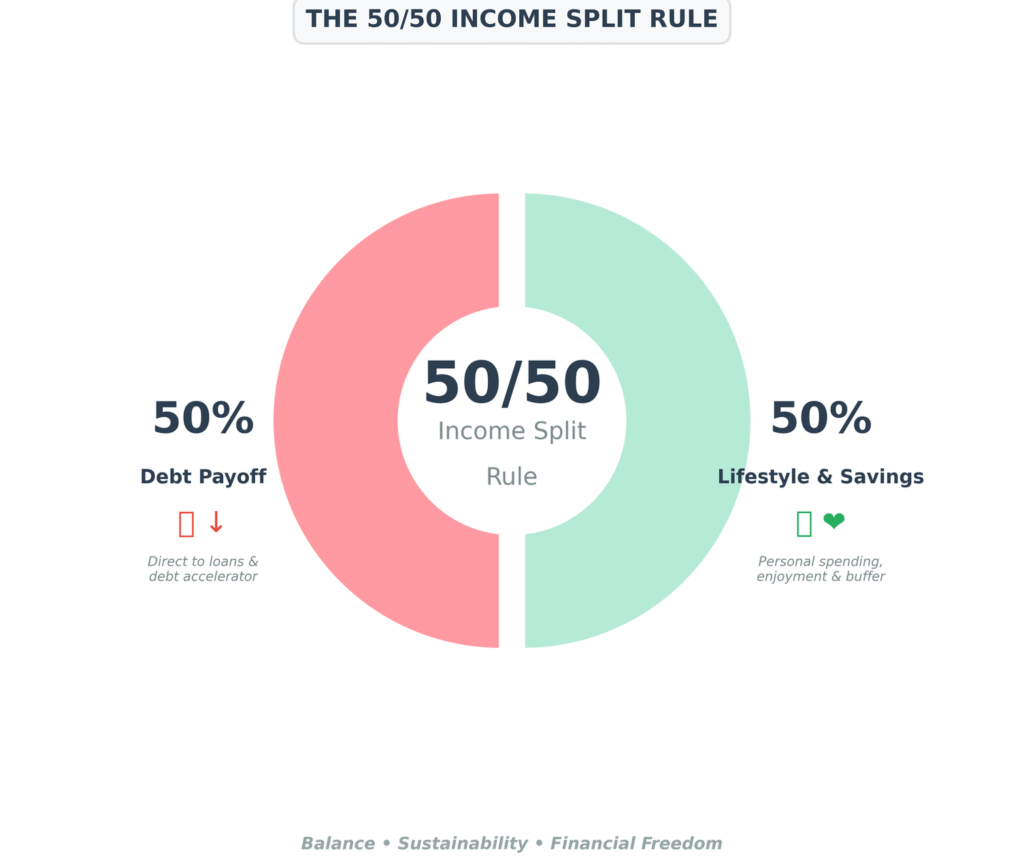Click the word "Rule" in the donut center

pyautogui.click(x=512, y=477)
